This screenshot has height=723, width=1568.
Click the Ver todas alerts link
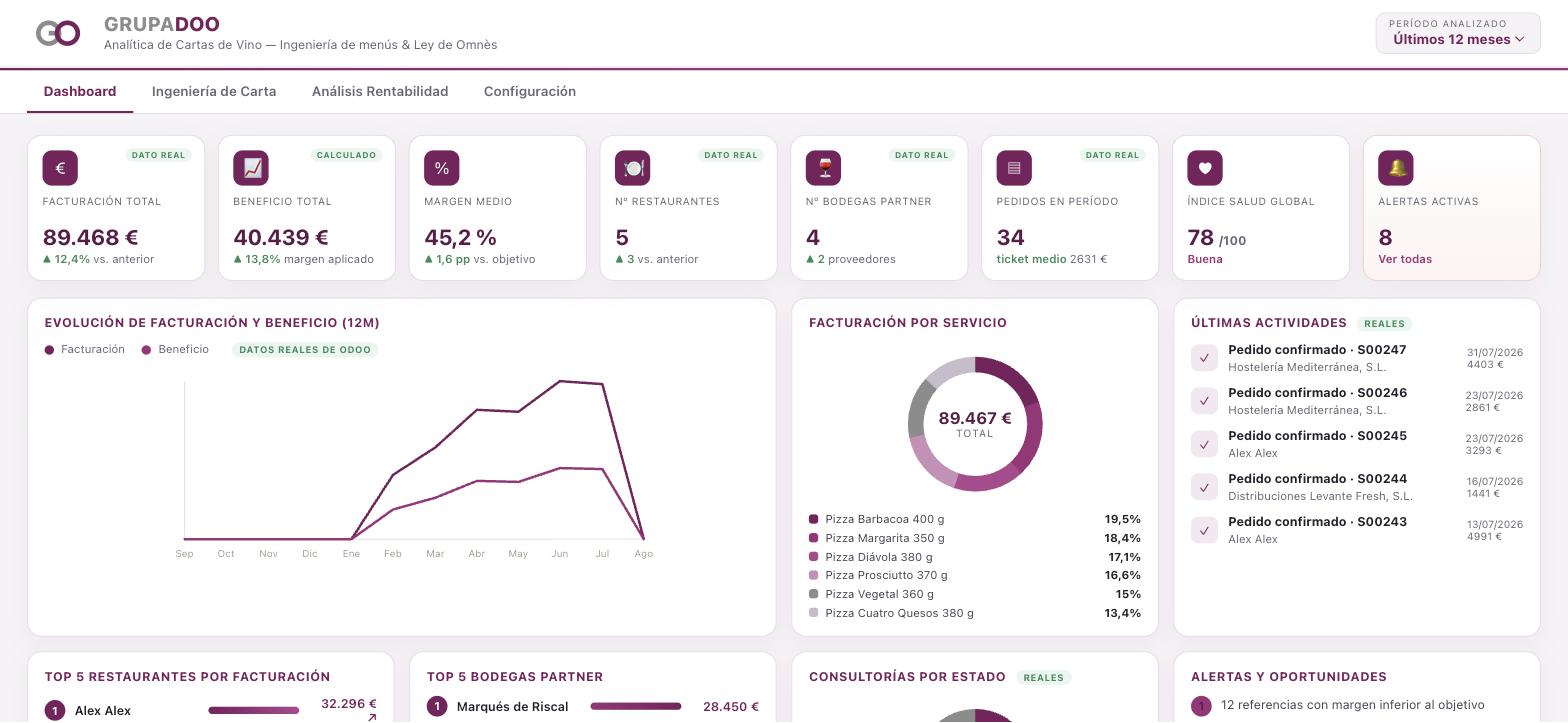click(1405, 259)
